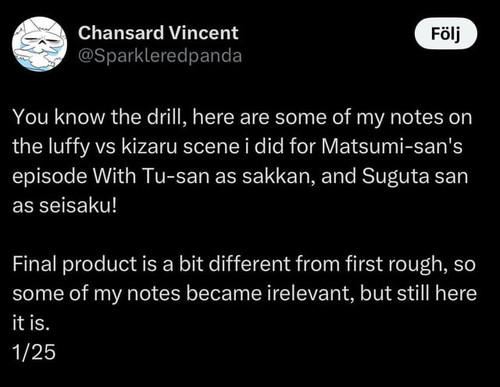
Task: Open Chansard Vincent's display name
Action: tap(158, 33)
